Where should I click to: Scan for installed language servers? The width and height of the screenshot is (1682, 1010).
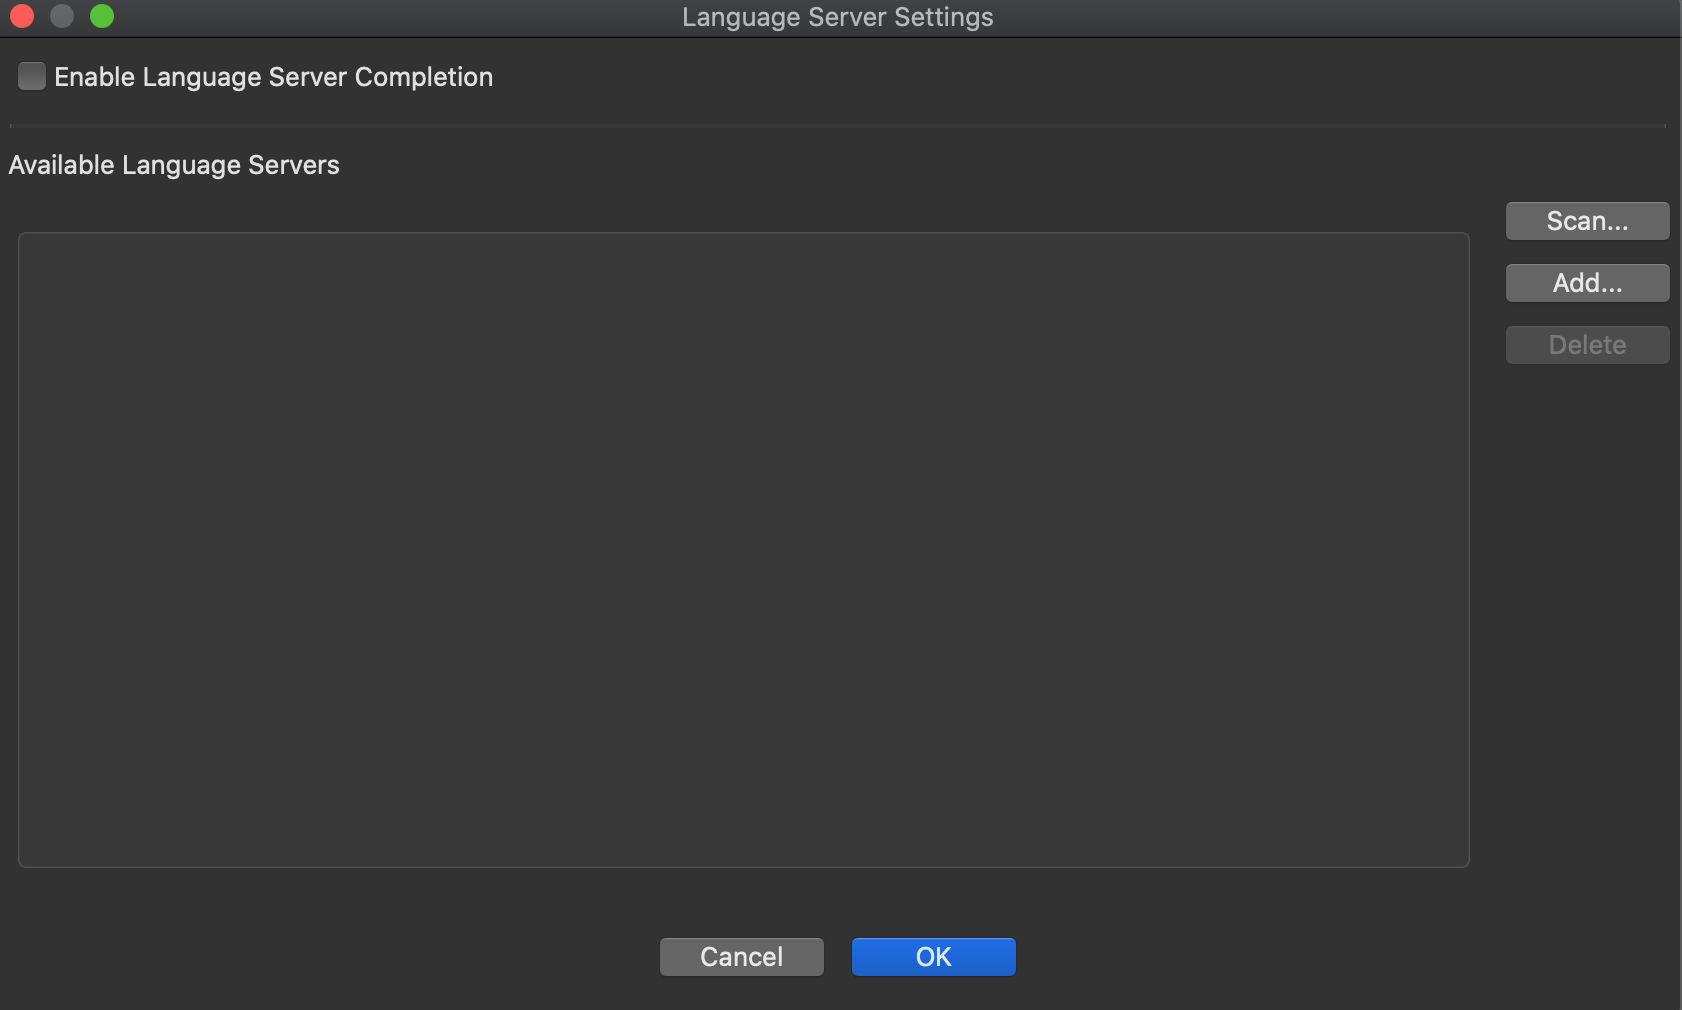(1586, 221)
